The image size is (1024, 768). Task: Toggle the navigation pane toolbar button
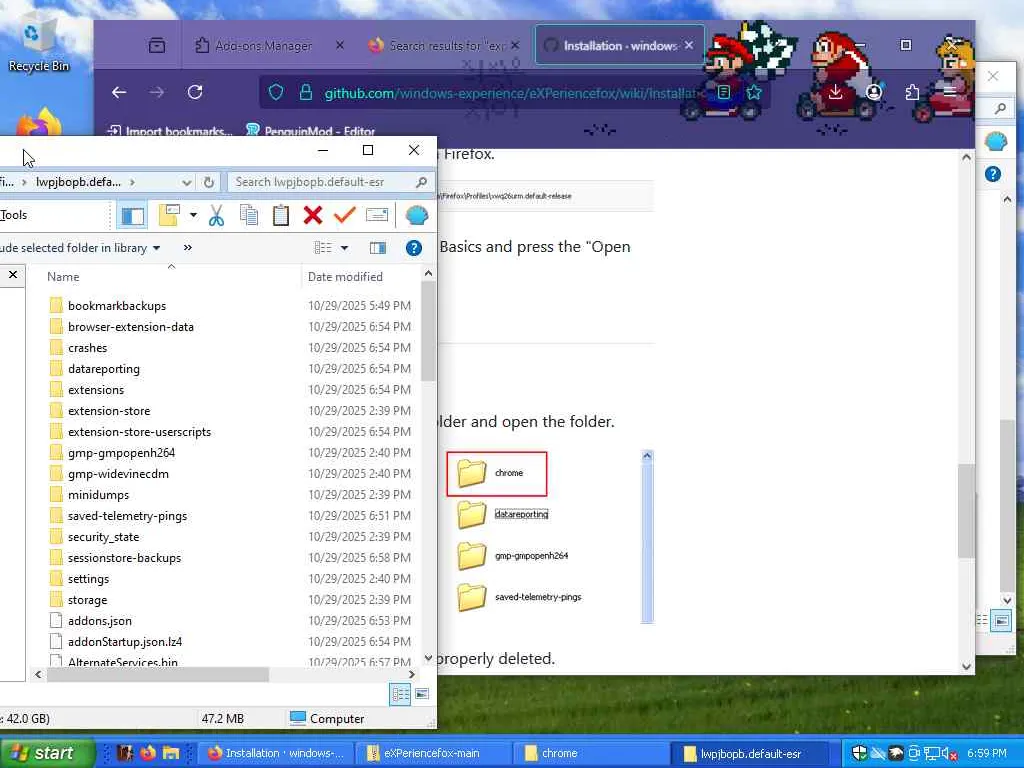pyautogui.click(x=133, y=216)
